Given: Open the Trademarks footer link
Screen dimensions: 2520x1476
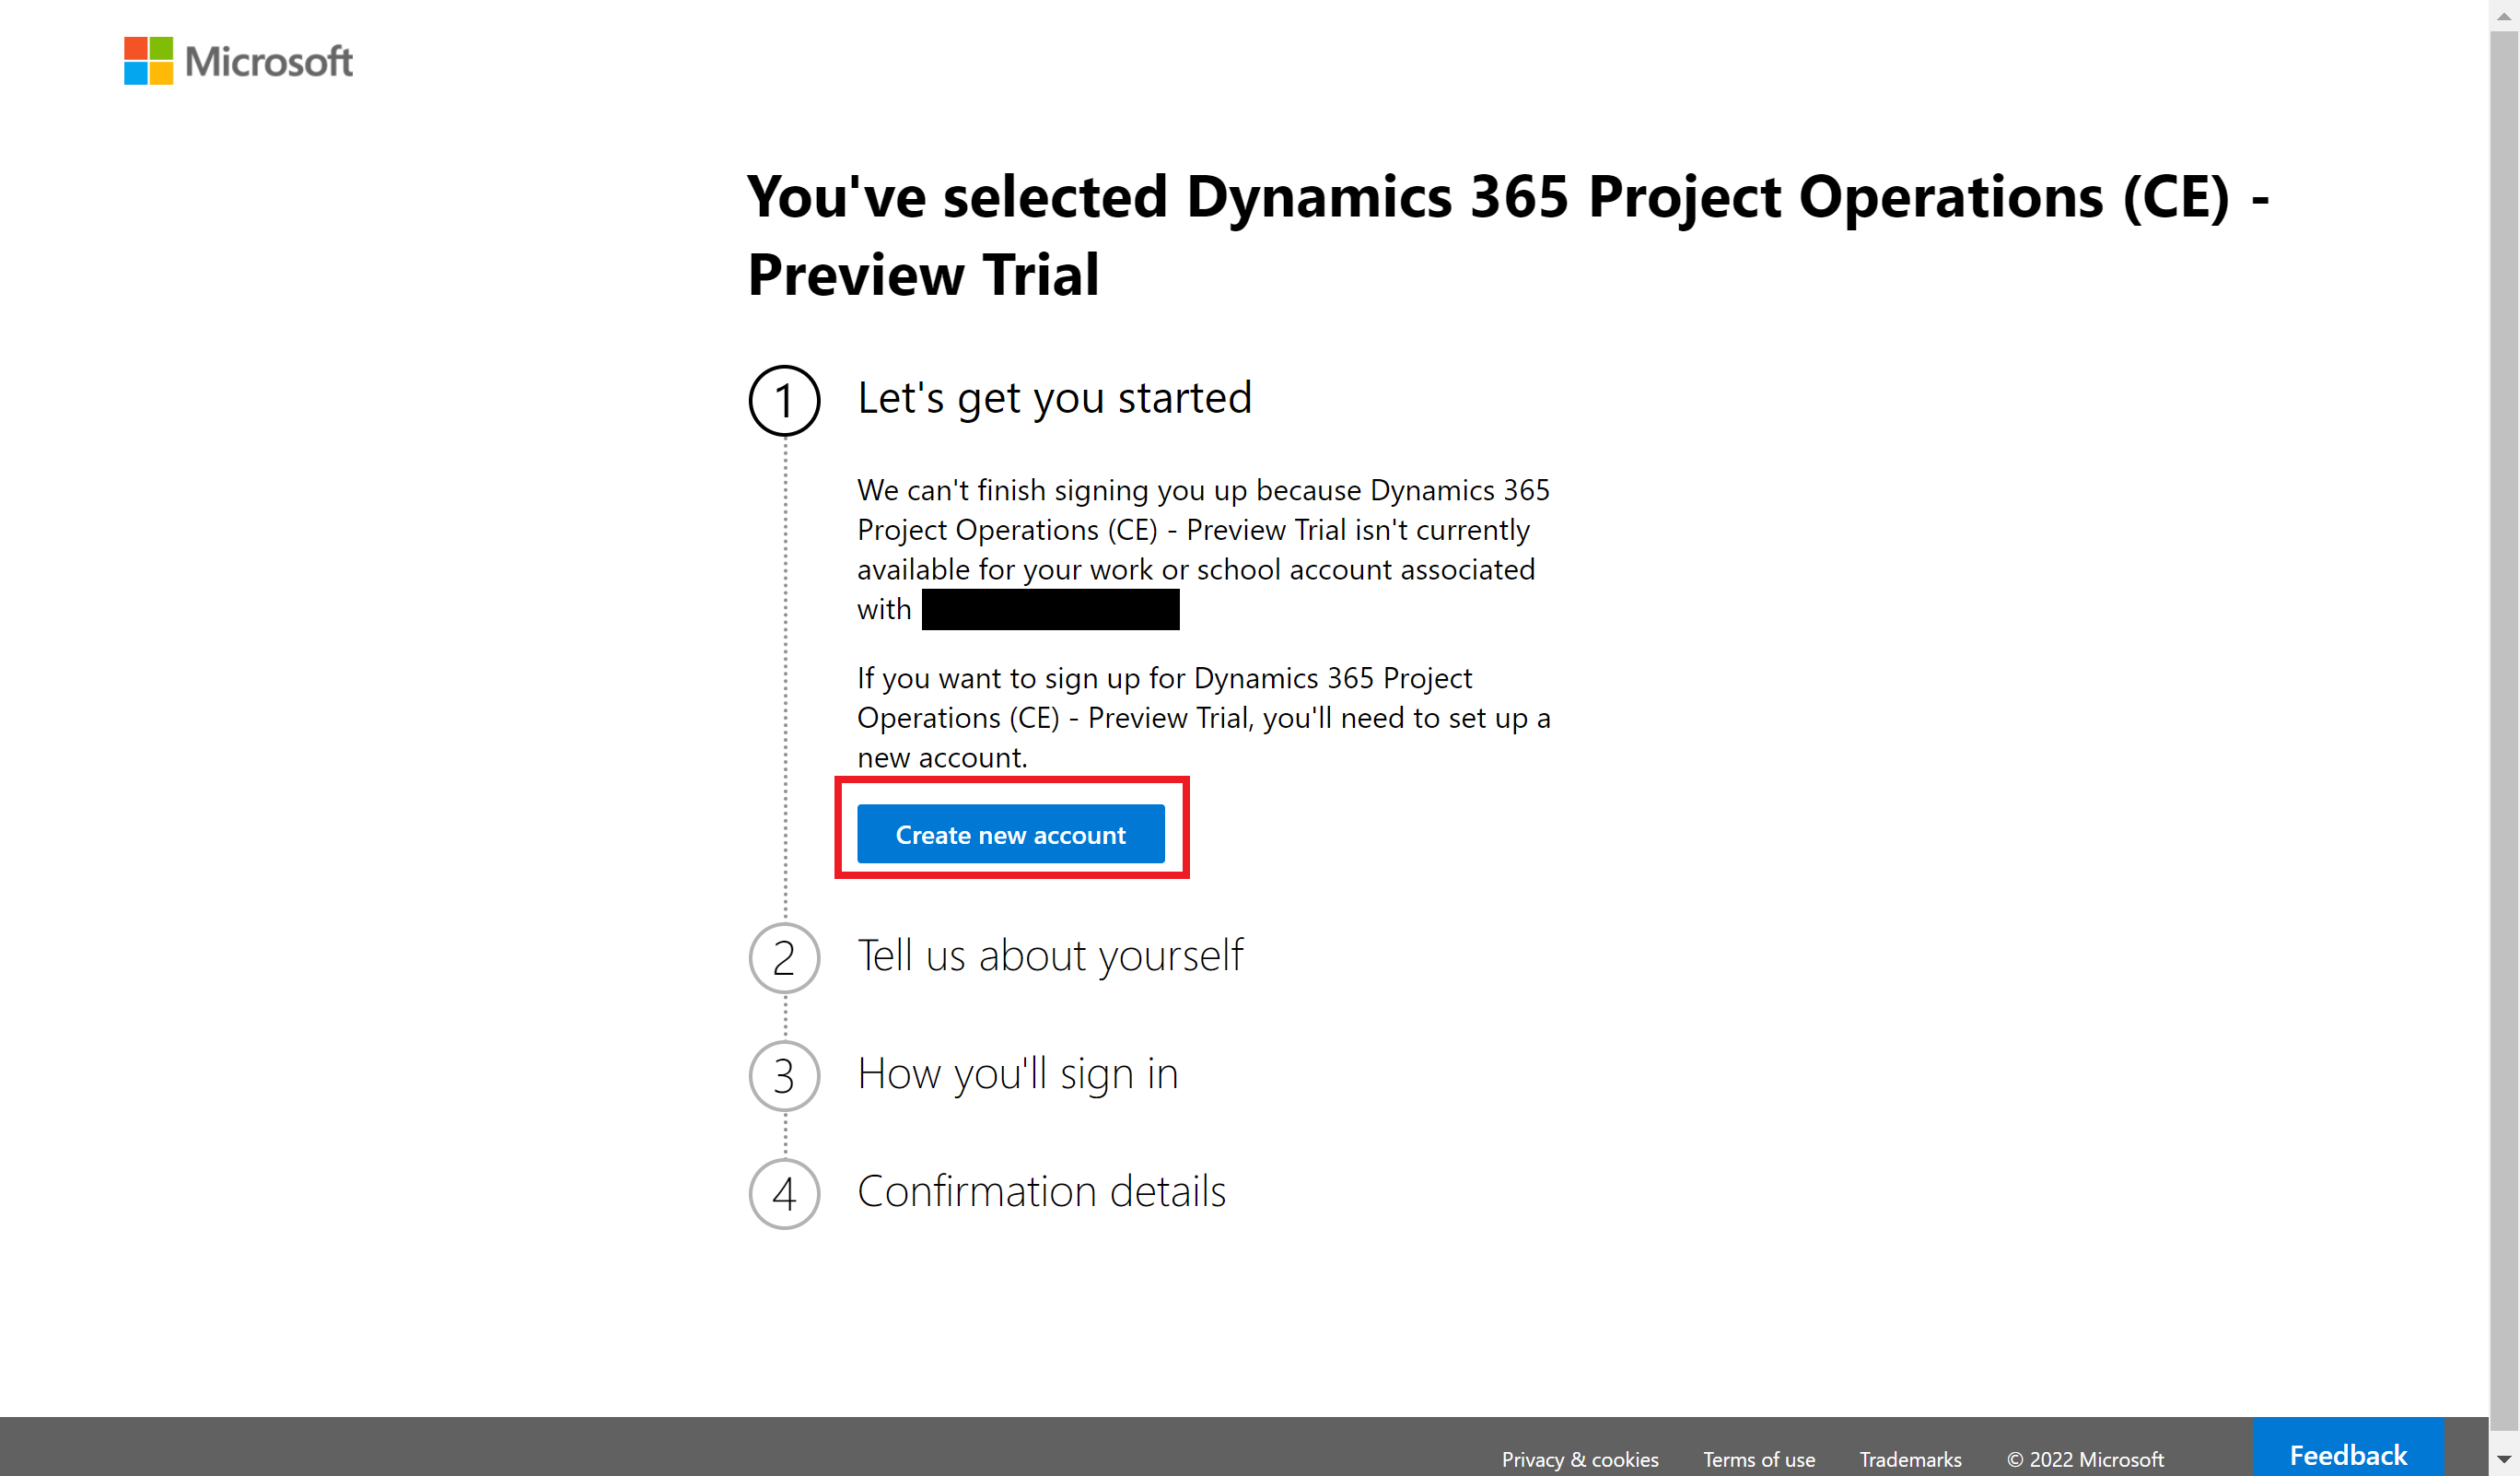Looking at the screenshot, I should pos(1910,1459).
